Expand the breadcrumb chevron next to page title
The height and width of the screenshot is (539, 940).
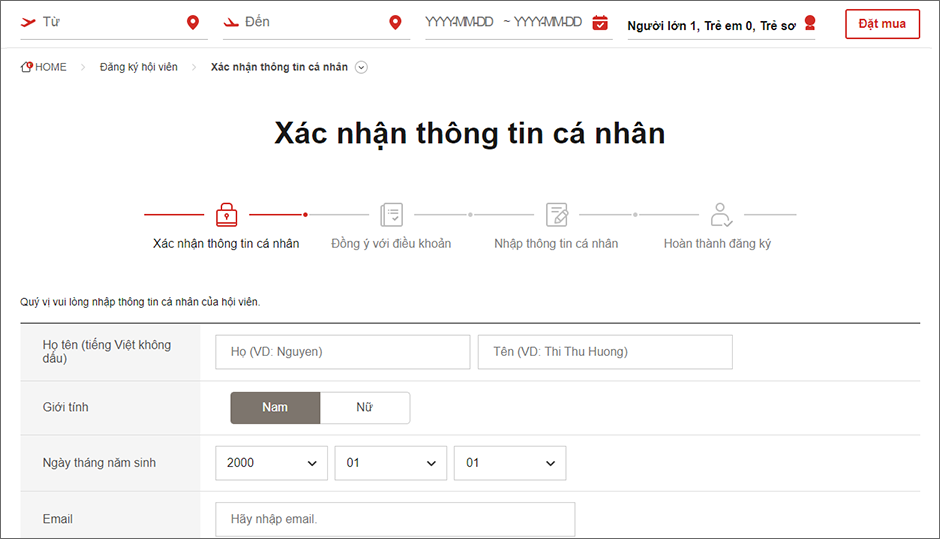pyautogui.click(x=361, y=68)
